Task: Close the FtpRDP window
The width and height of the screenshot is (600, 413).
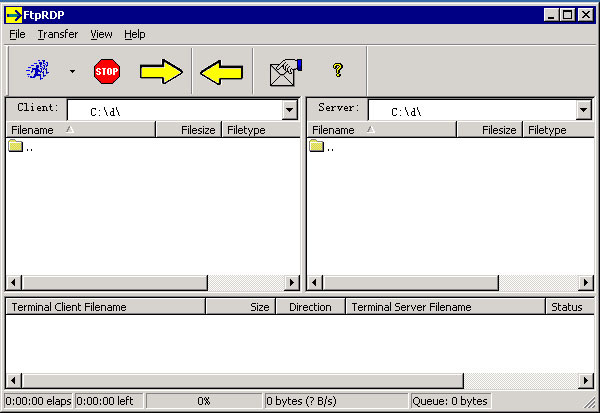Action: (x=586, y=15)
